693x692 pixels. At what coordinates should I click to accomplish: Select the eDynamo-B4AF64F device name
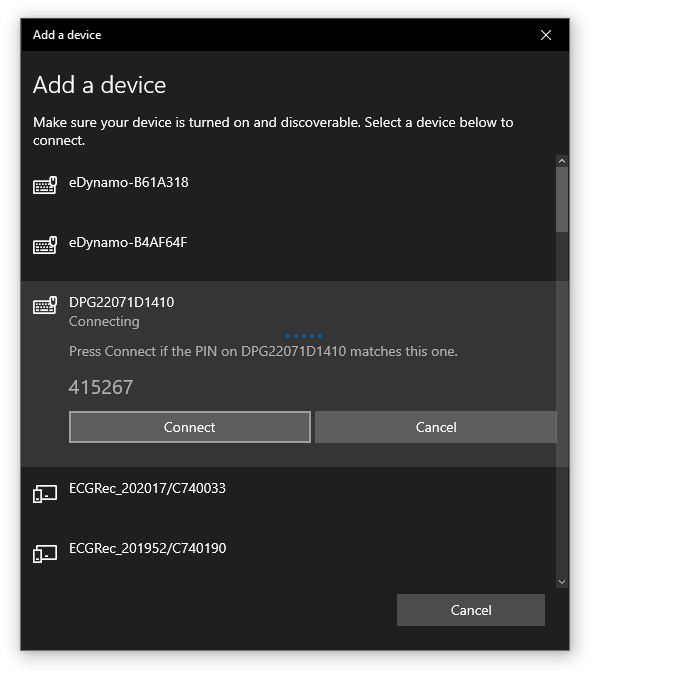tap(128, 243)
